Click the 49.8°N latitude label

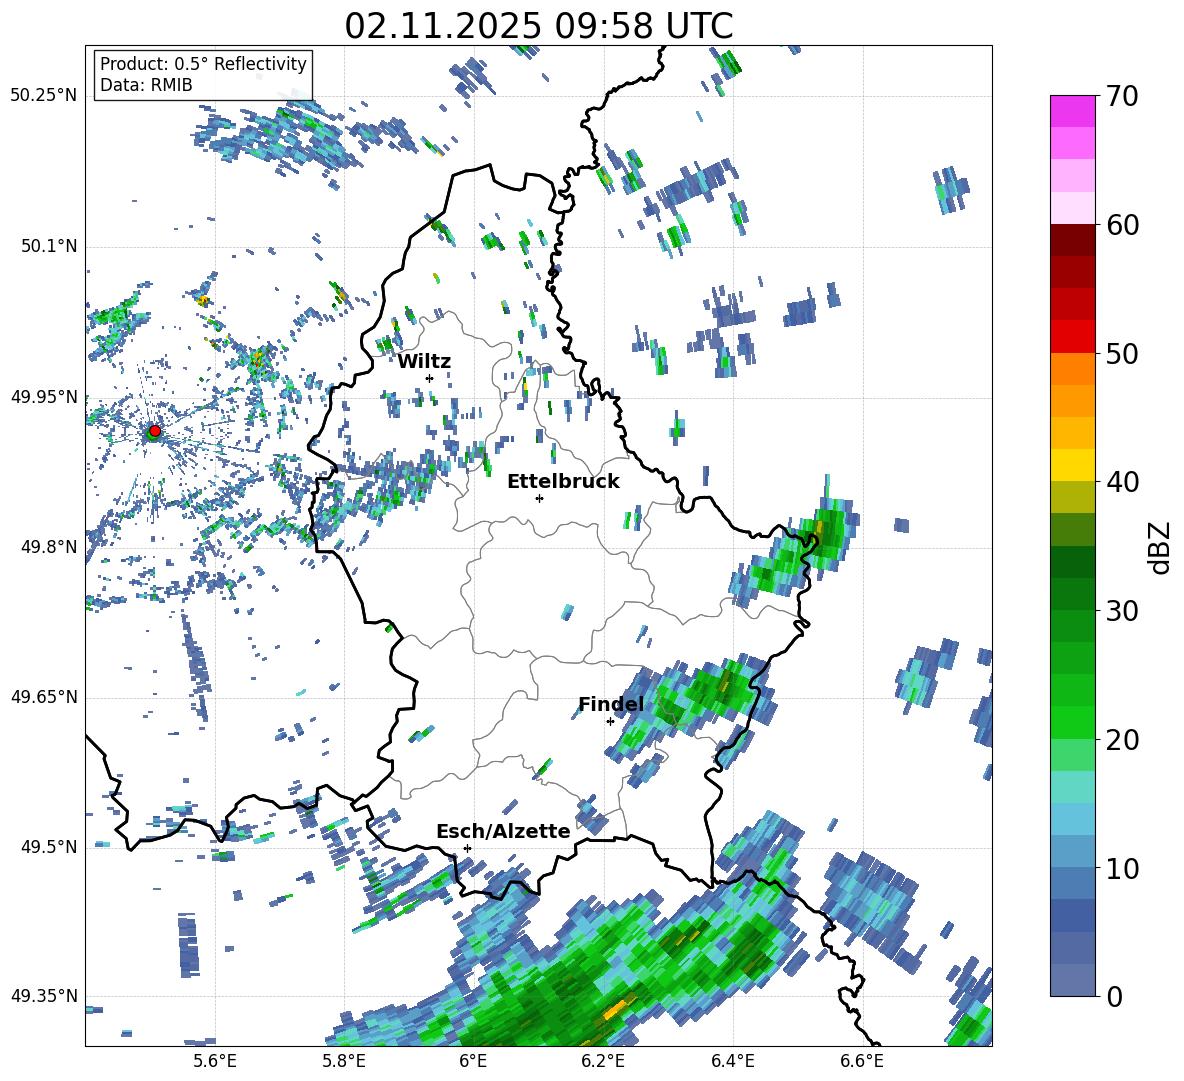(48, 547)
